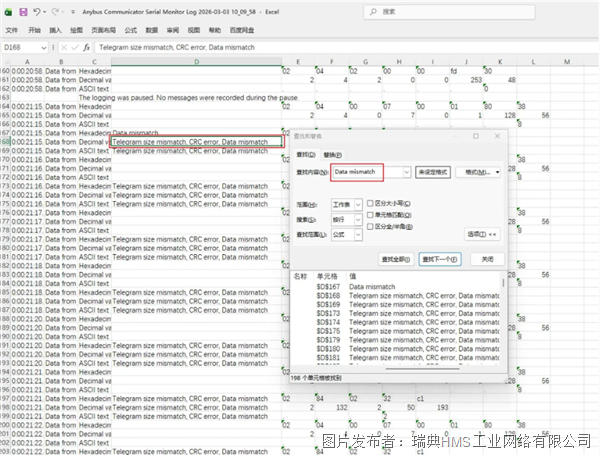Click the fx Insert Function icon
Screen dimensions: 600x455
(x=87, y=47)
